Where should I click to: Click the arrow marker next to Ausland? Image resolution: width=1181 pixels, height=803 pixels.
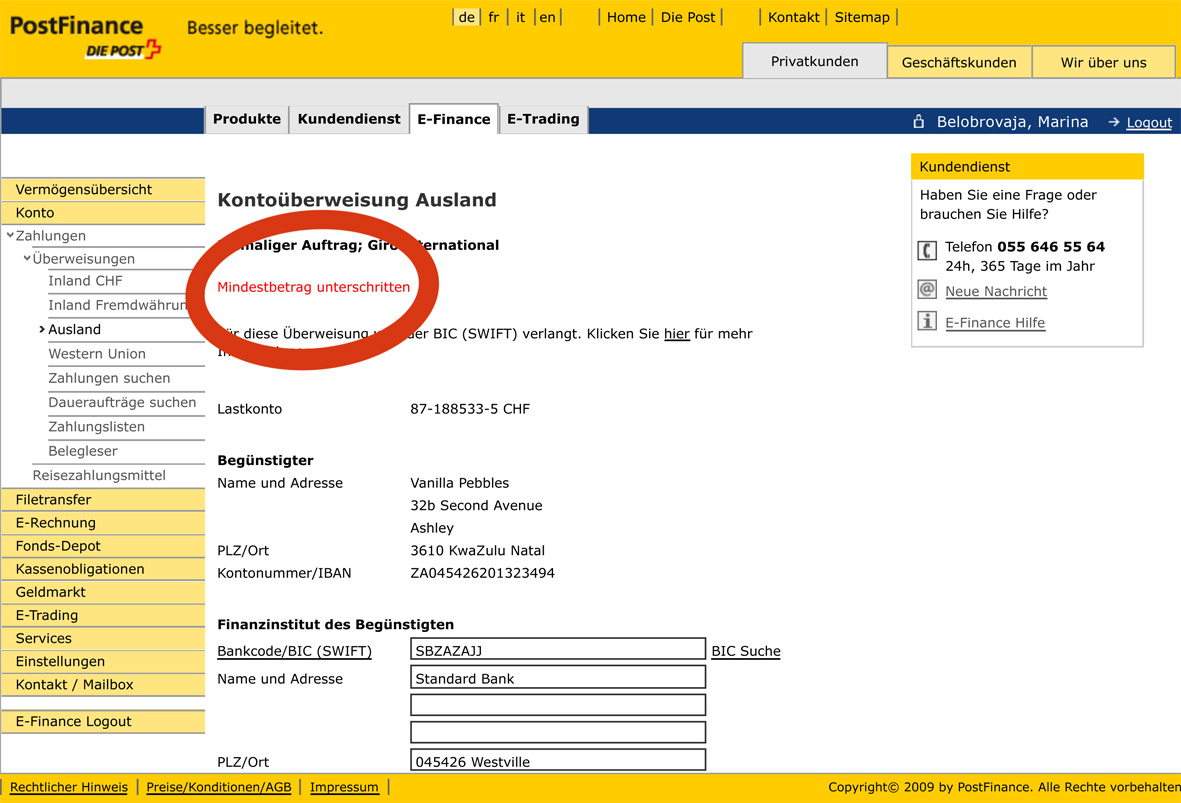click(41, 329)
